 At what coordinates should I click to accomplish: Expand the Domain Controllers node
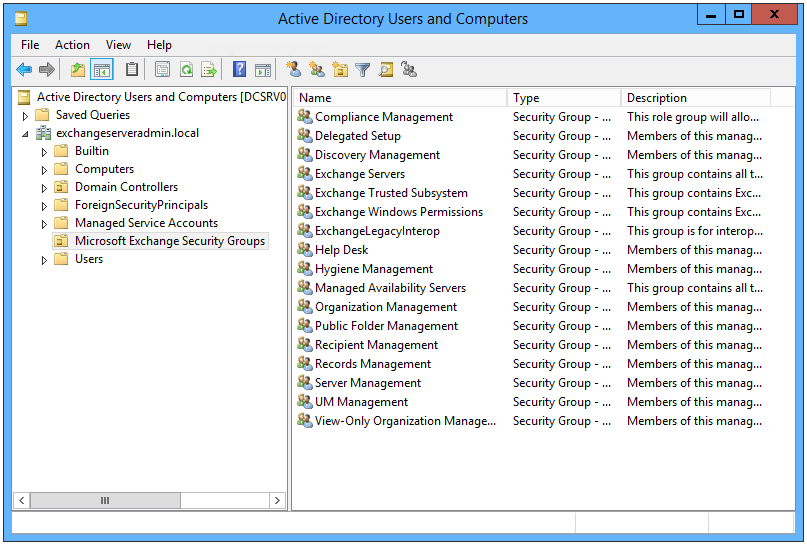pos(44,188)
